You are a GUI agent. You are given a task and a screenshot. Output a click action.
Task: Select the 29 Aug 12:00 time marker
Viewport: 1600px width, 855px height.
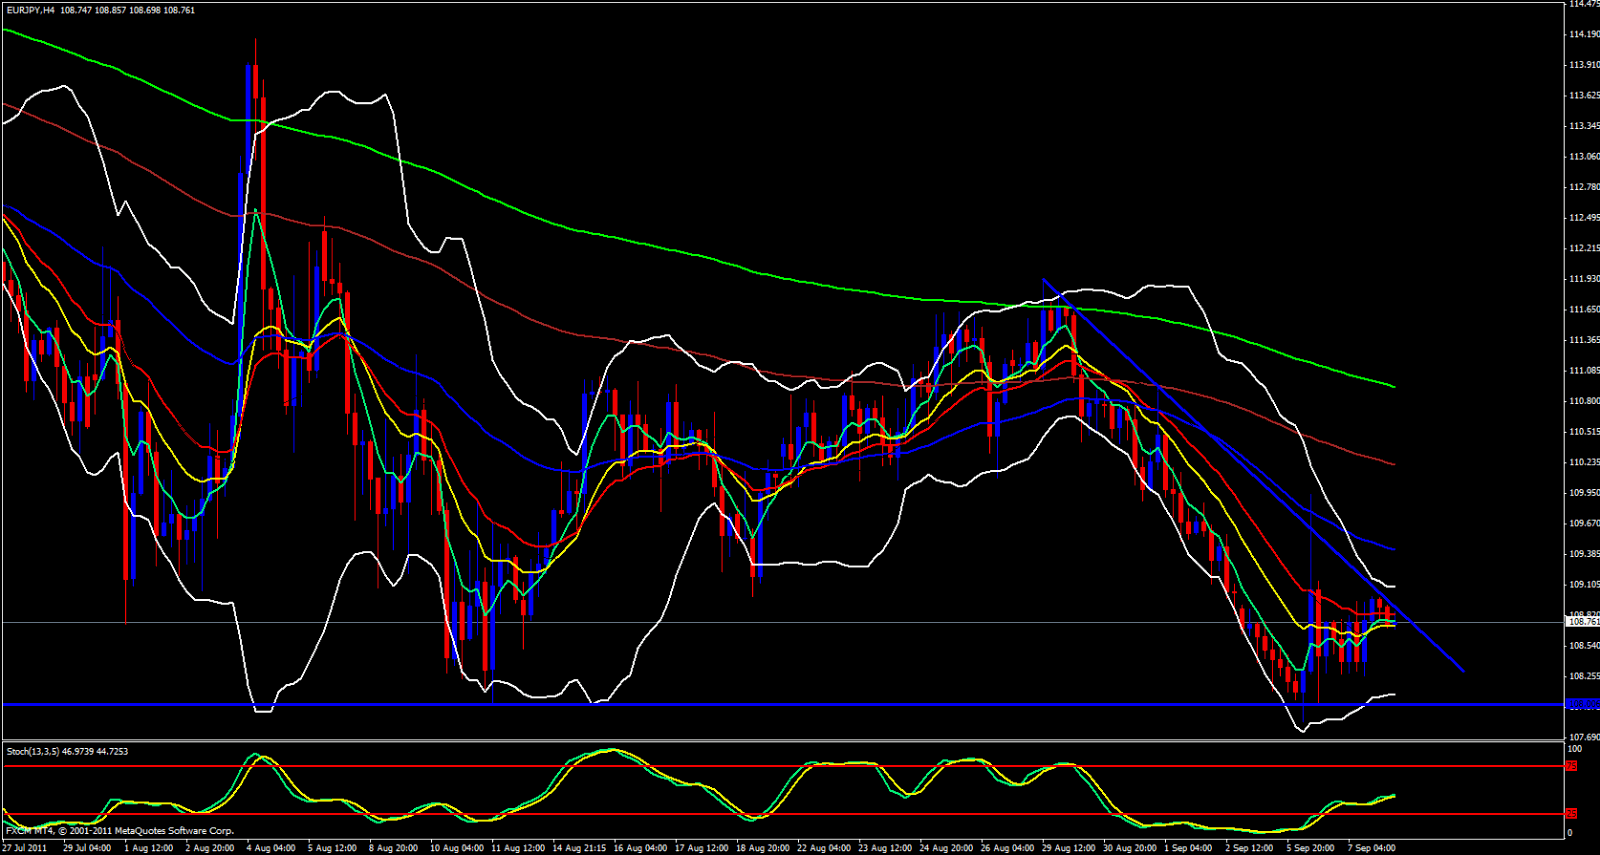tap(1069, 848)
